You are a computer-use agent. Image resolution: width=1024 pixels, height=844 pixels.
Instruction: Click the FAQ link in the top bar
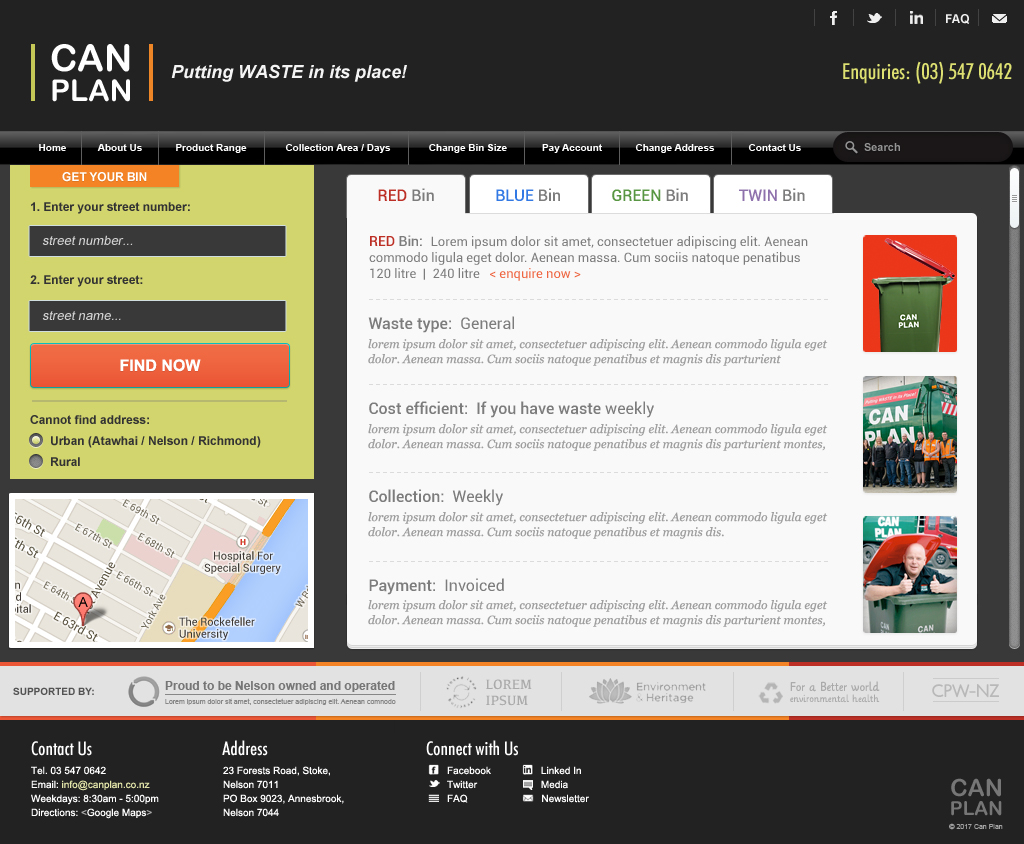click(x=957, y=19)
